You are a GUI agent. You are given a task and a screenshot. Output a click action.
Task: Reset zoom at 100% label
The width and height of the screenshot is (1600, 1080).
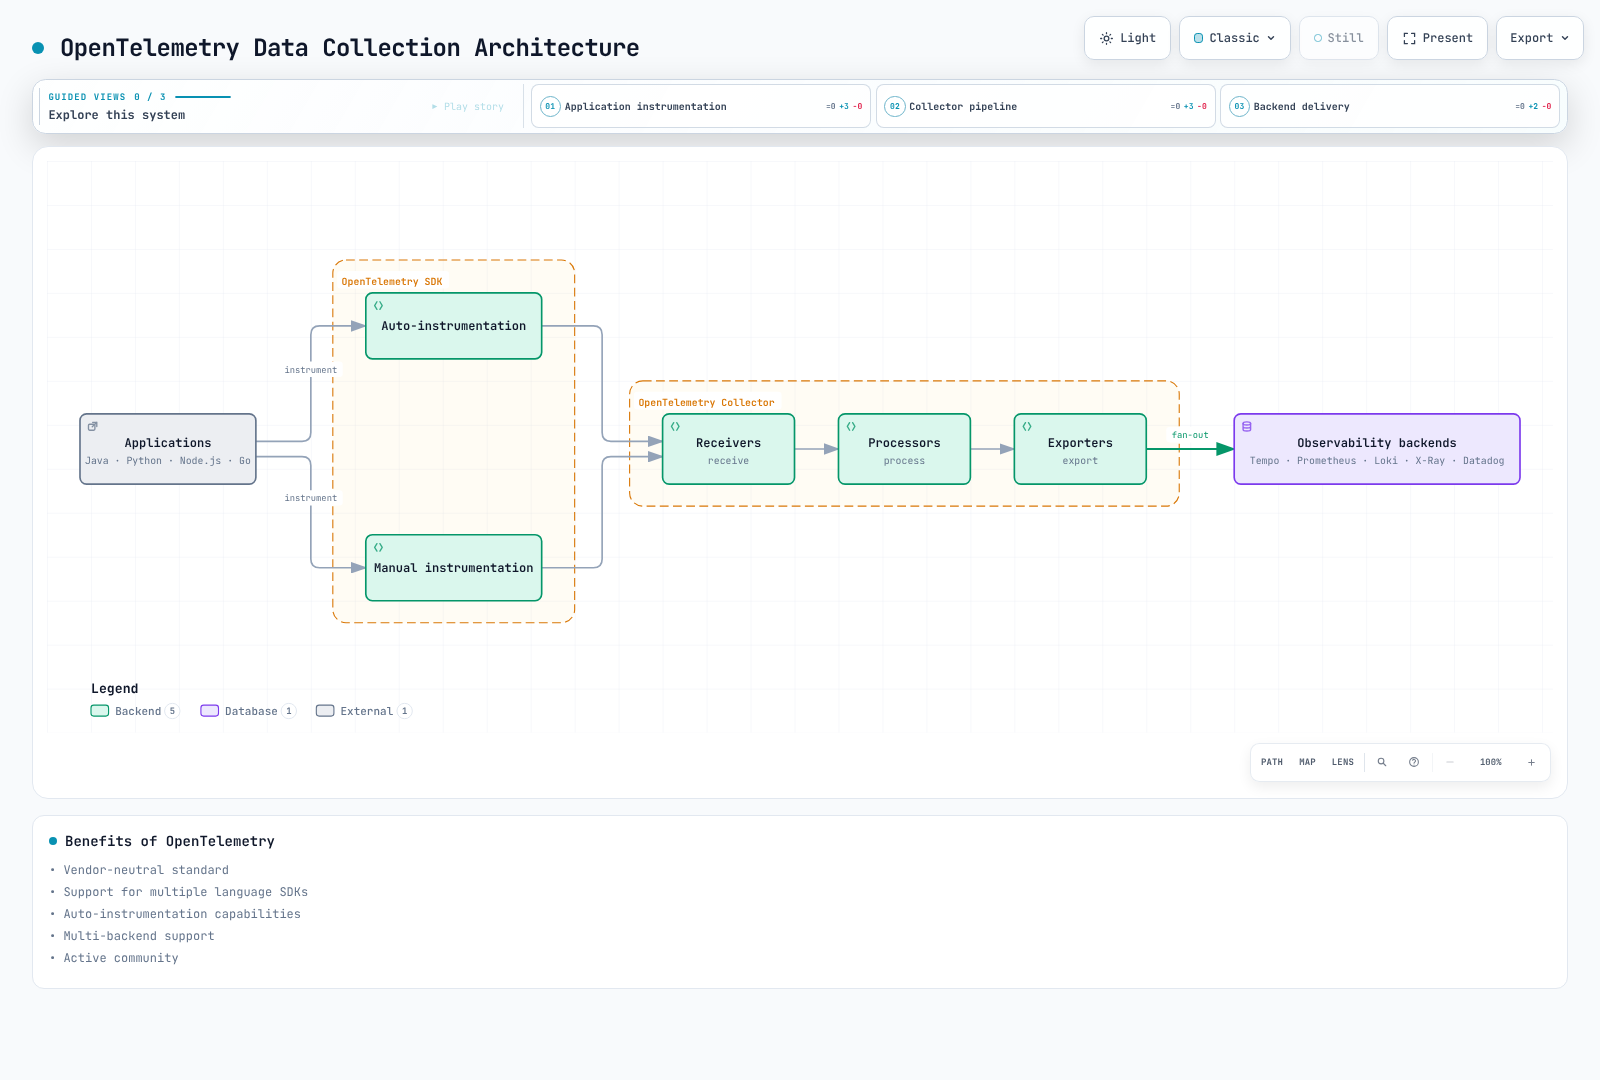click(1491, 762)
